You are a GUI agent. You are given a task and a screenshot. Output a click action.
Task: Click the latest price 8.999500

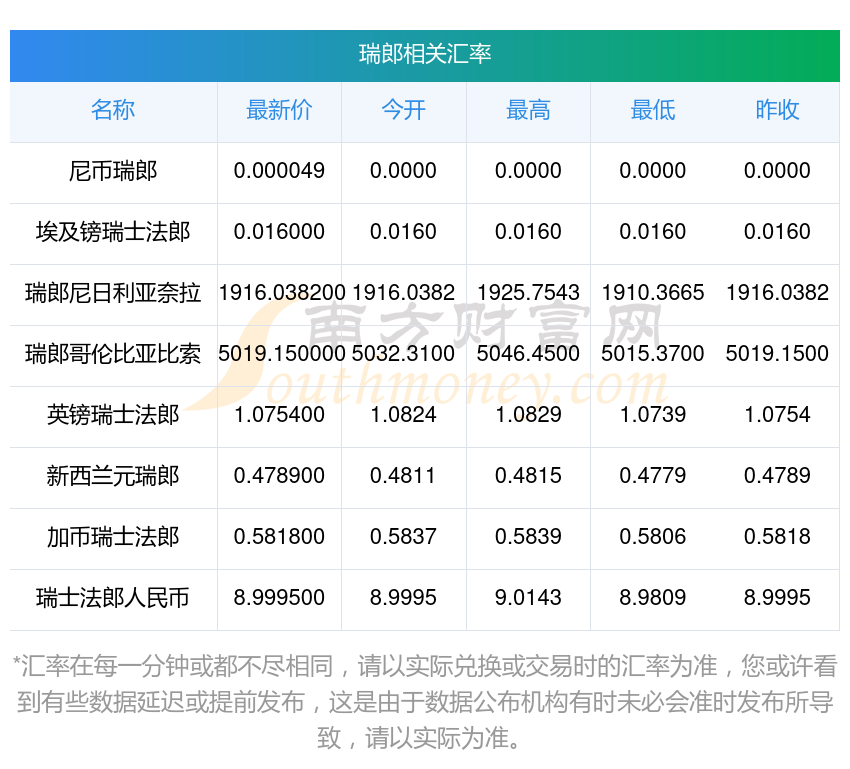pyautogui.click(x=279, y=598)
